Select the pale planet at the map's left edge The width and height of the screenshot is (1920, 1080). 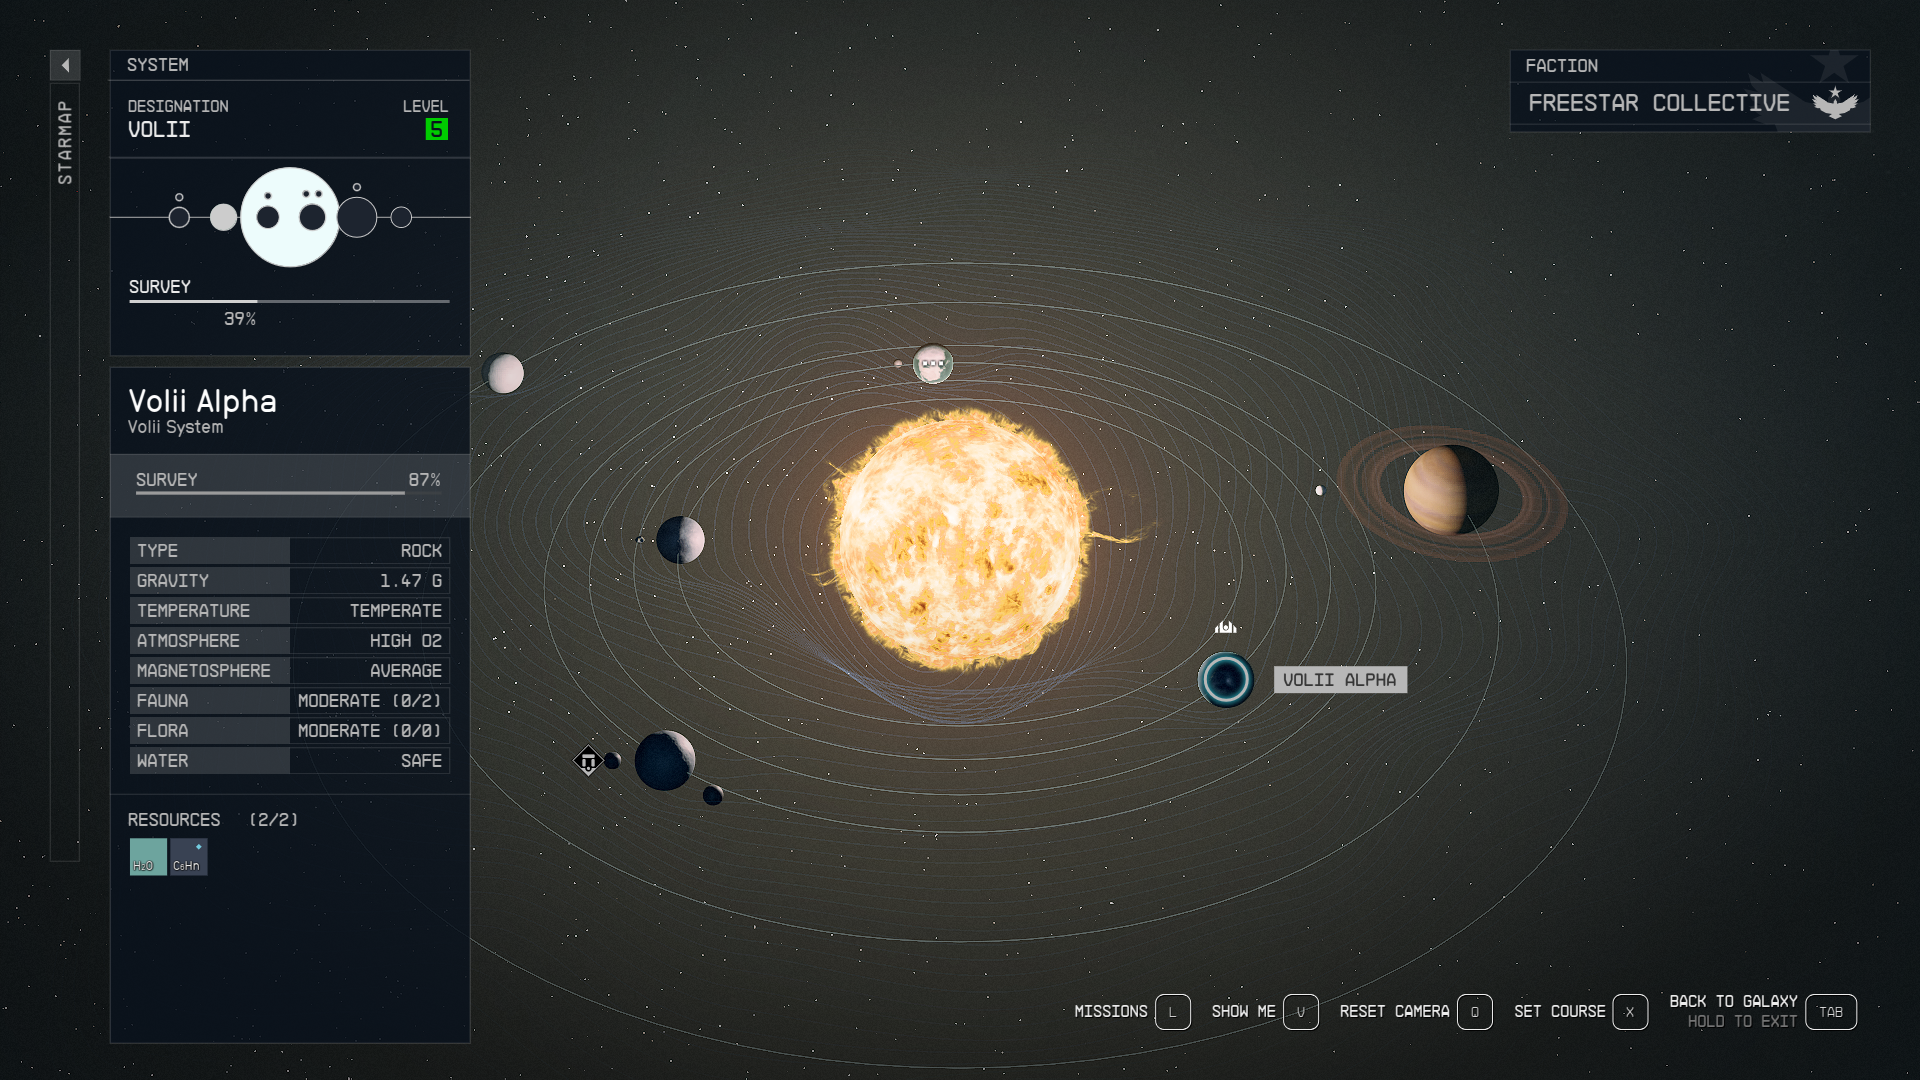(504, 374)
